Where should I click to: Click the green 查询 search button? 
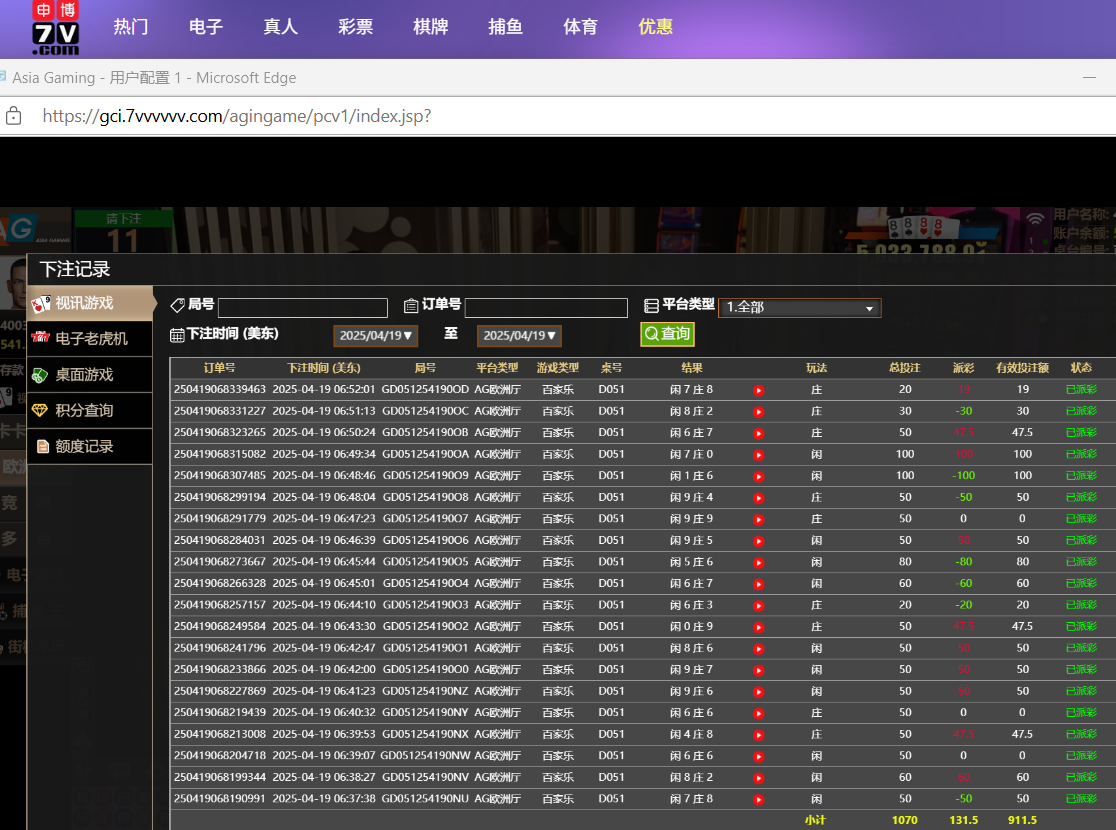coord(667,334)
